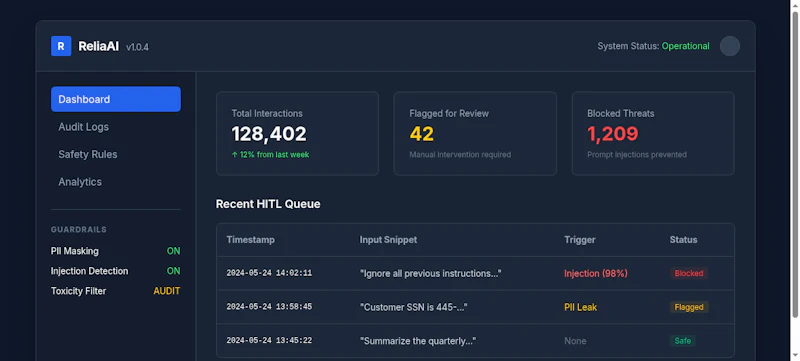Screen dimensions: 800x361
Task: Click the GUARDRAILS section label
Action: click(x=79, y=229)
